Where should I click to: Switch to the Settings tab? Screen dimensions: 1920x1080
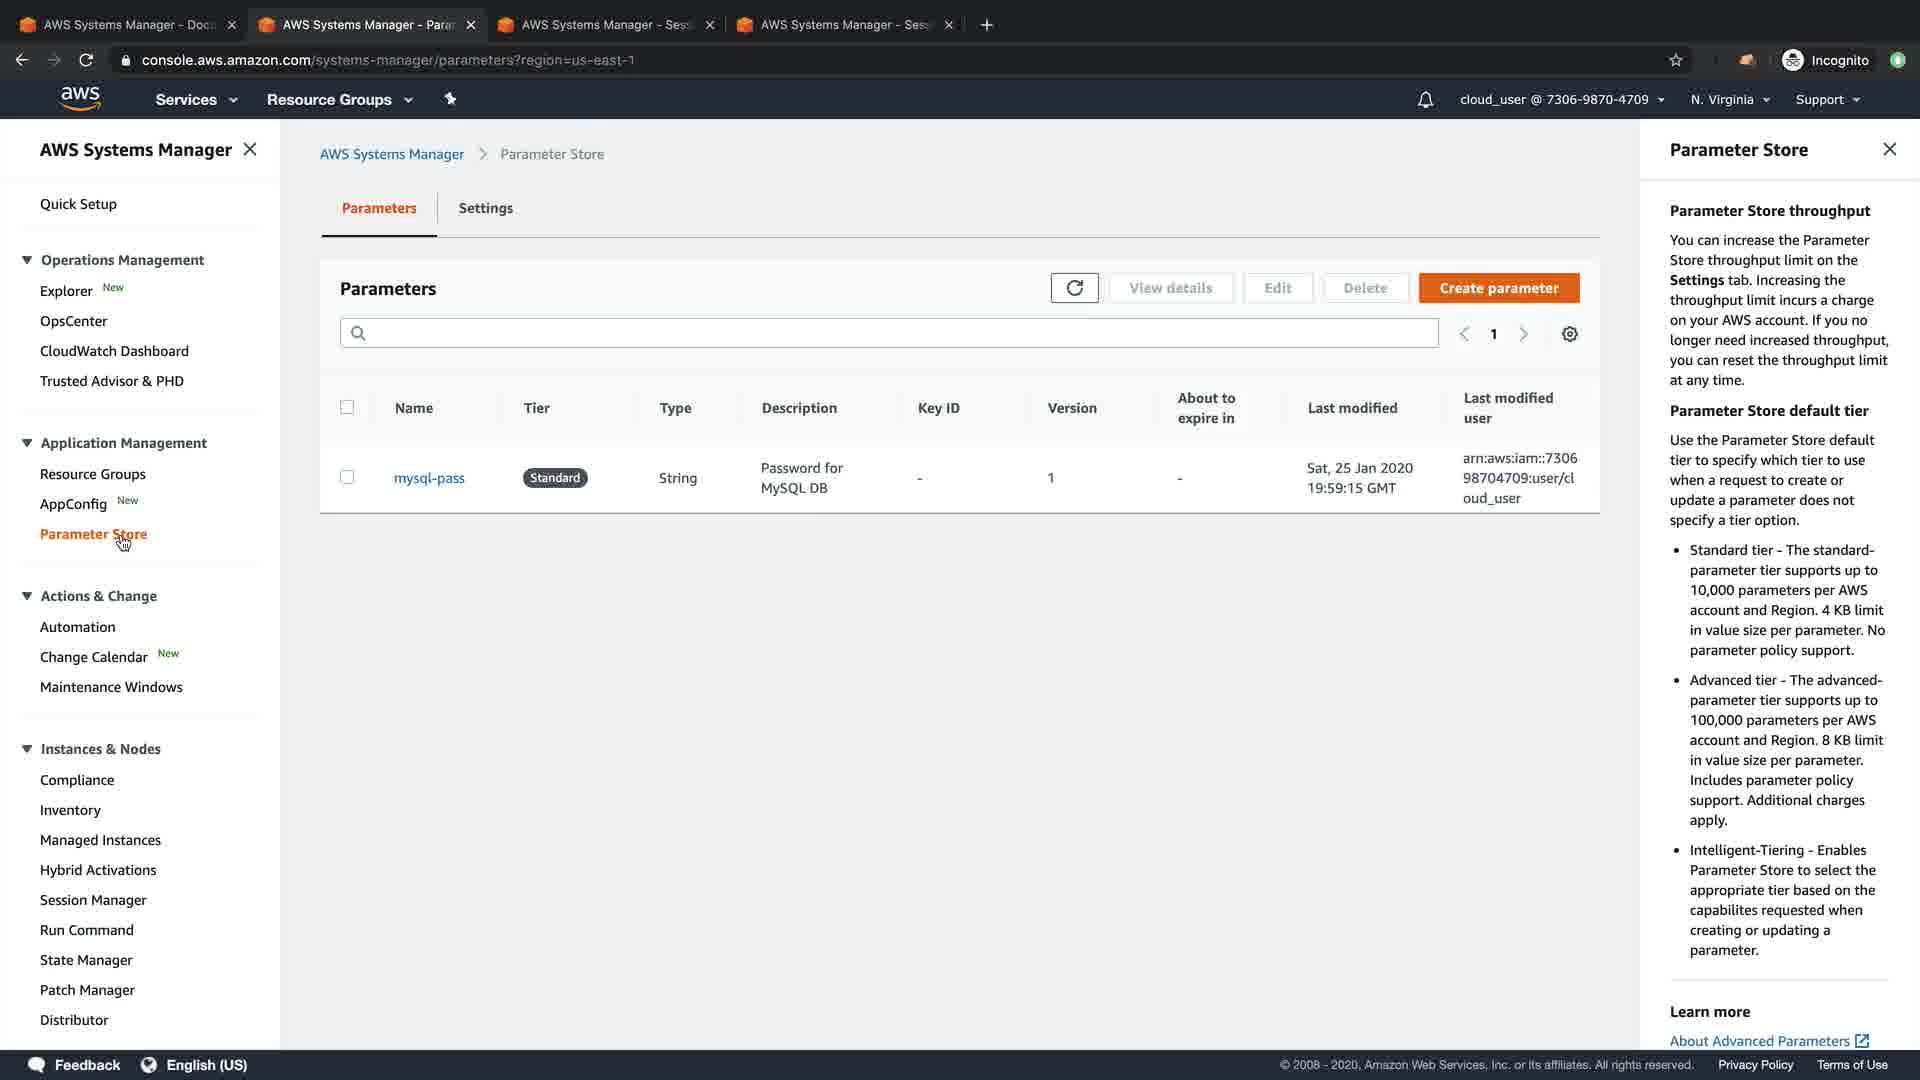[485, 208]
